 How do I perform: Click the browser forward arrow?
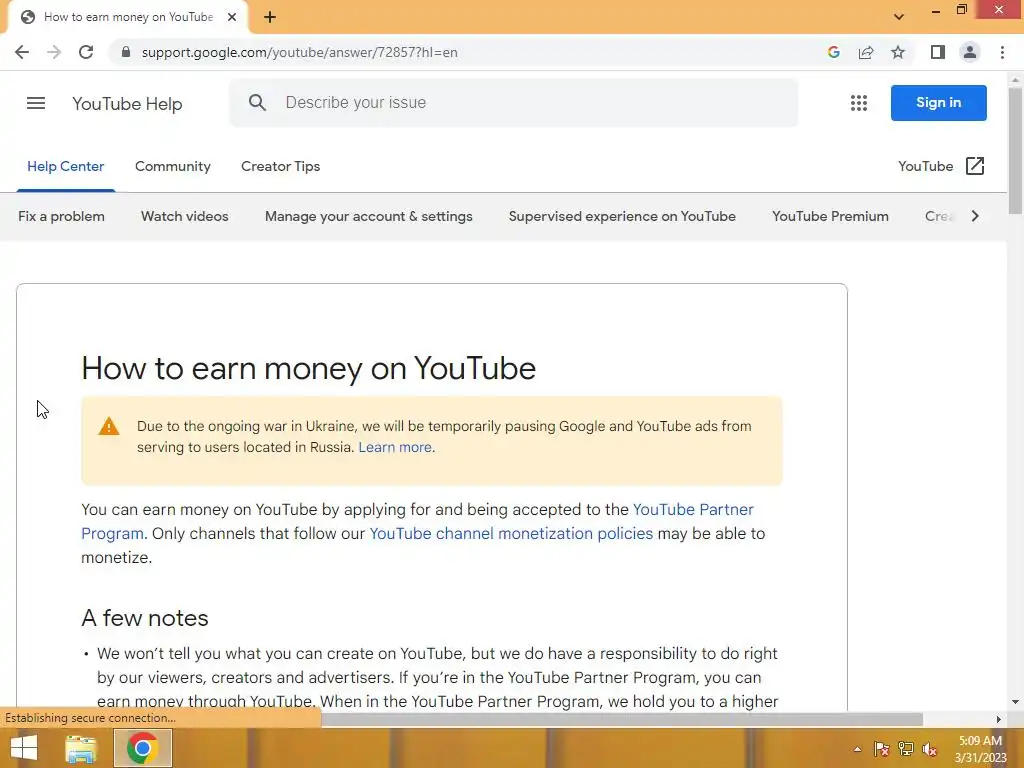click(x=54, y=52)
